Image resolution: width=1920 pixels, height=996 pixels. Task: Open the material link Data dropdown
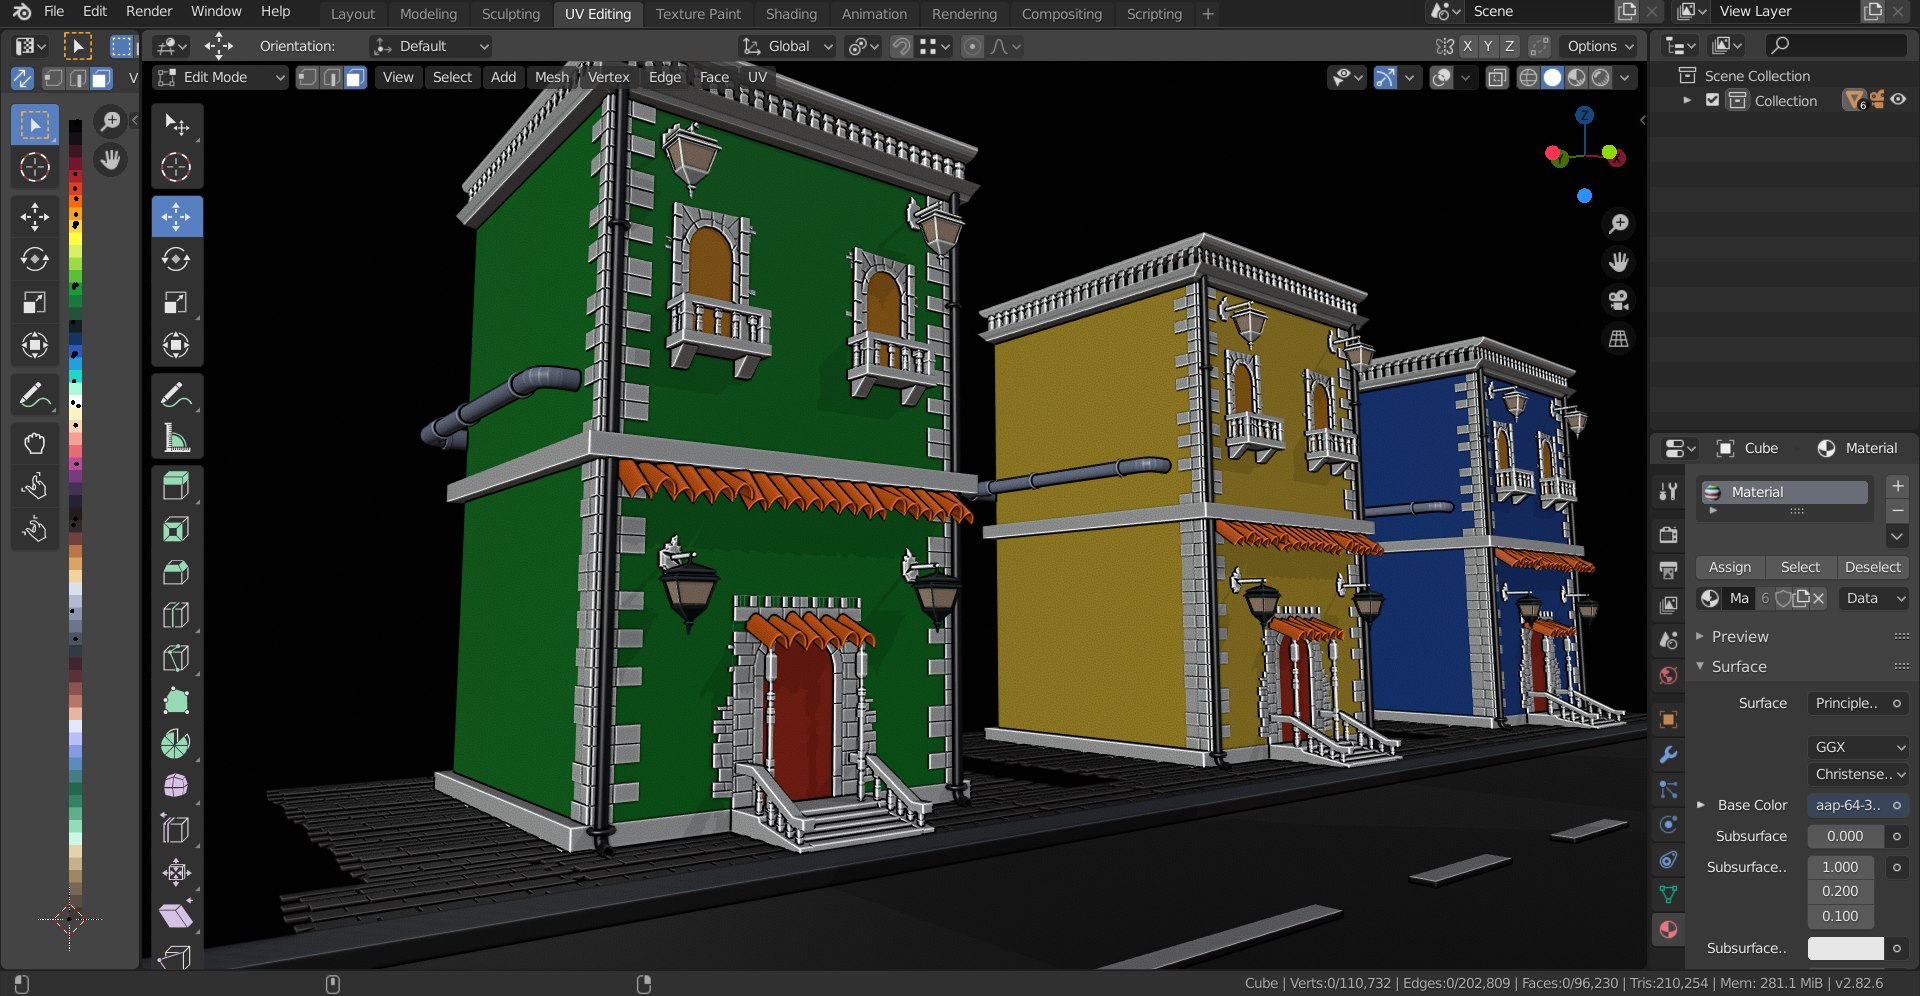[1874, 598]
